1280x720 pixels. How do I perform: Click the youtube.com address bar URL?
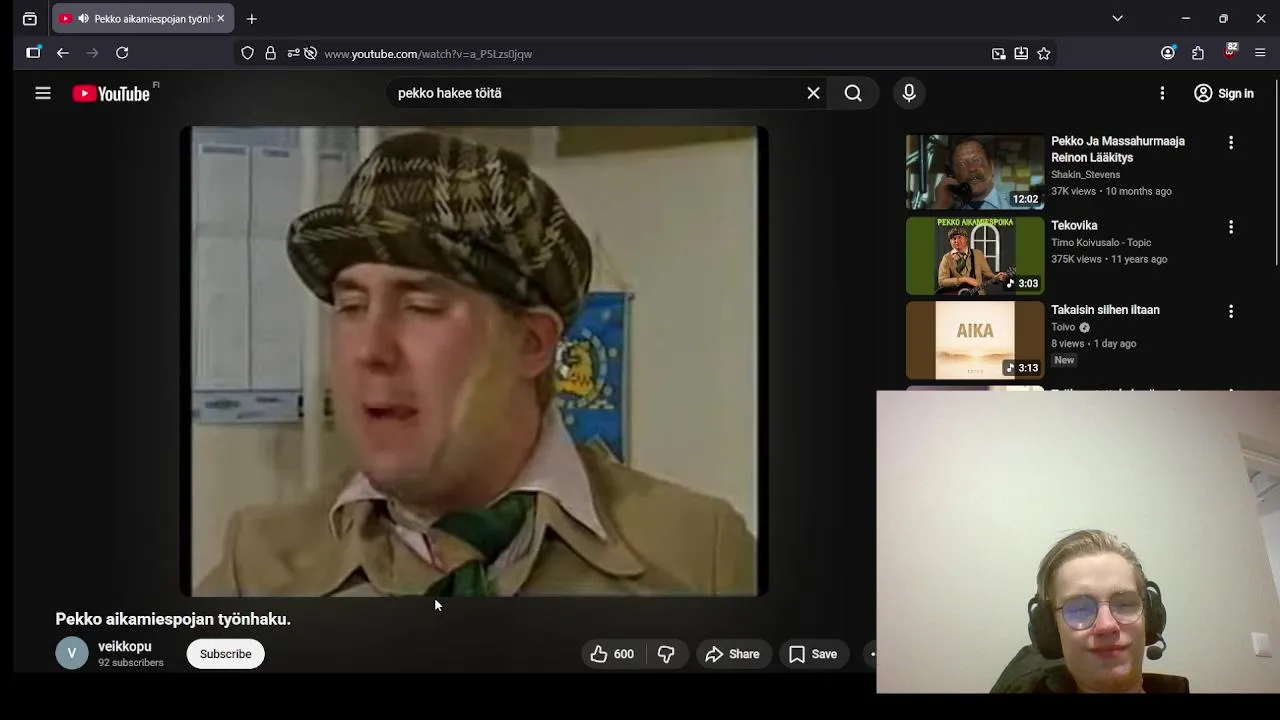428,54
